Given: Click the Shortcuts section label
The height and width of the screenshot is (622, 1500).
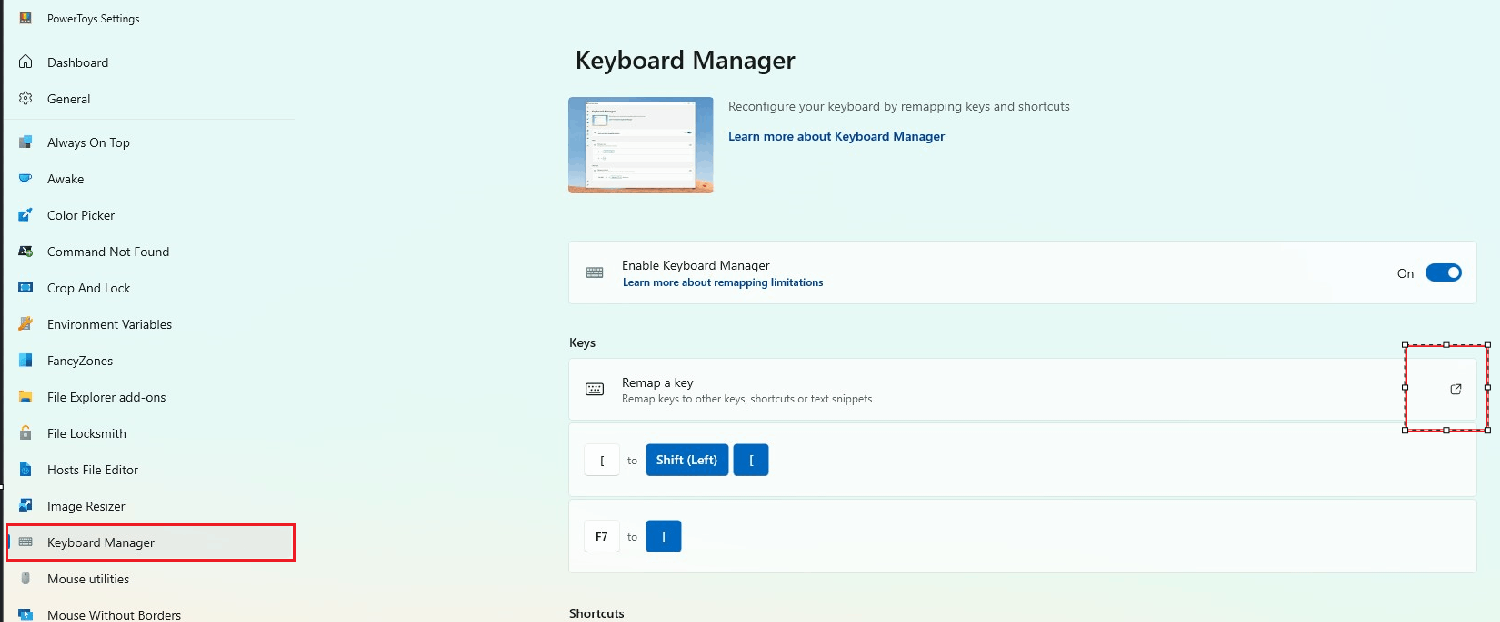Looking at the screenshot, I should (x=597, y=613).
